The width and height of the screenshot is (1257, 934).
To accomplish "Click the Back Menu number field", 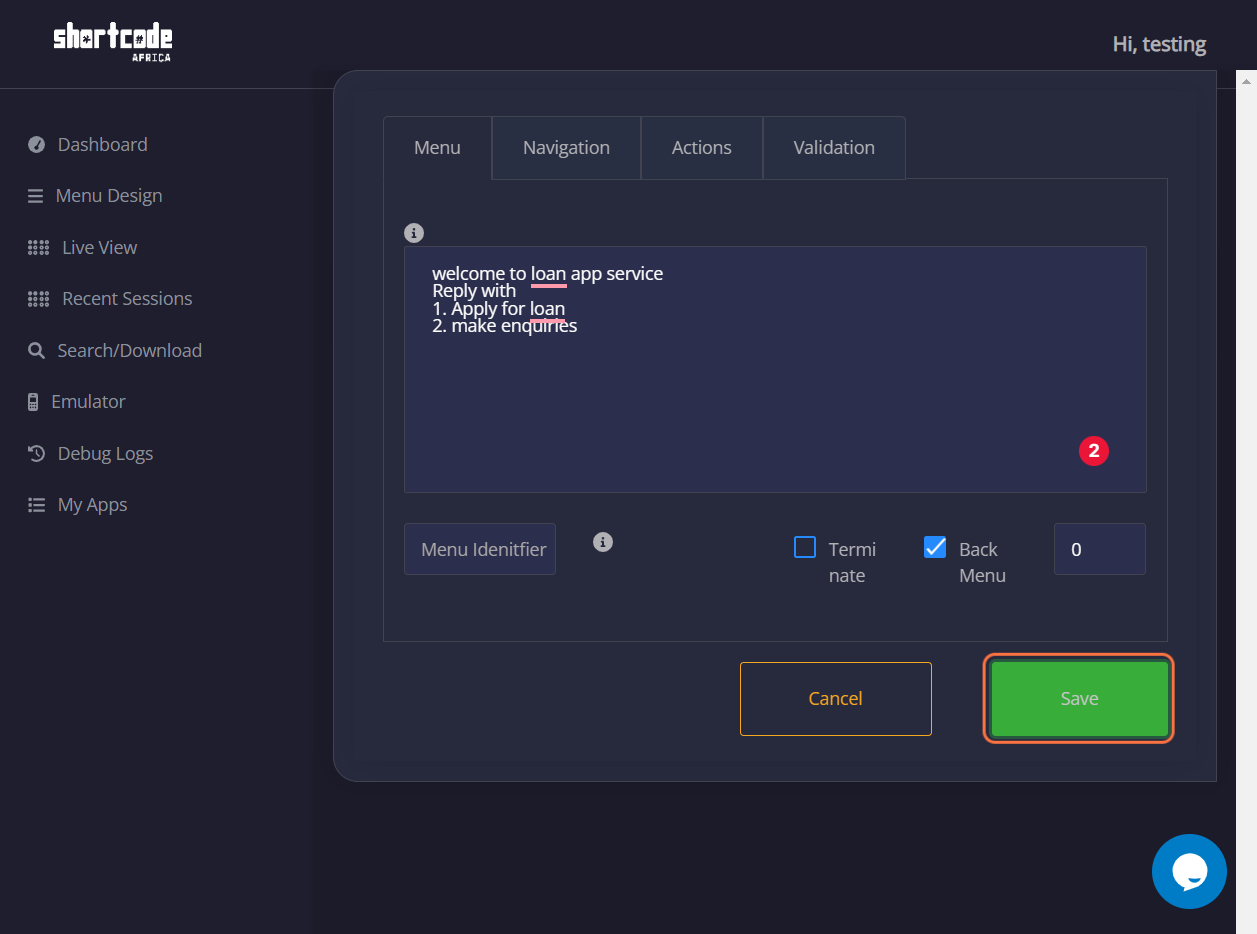I will pos(1100,549).
